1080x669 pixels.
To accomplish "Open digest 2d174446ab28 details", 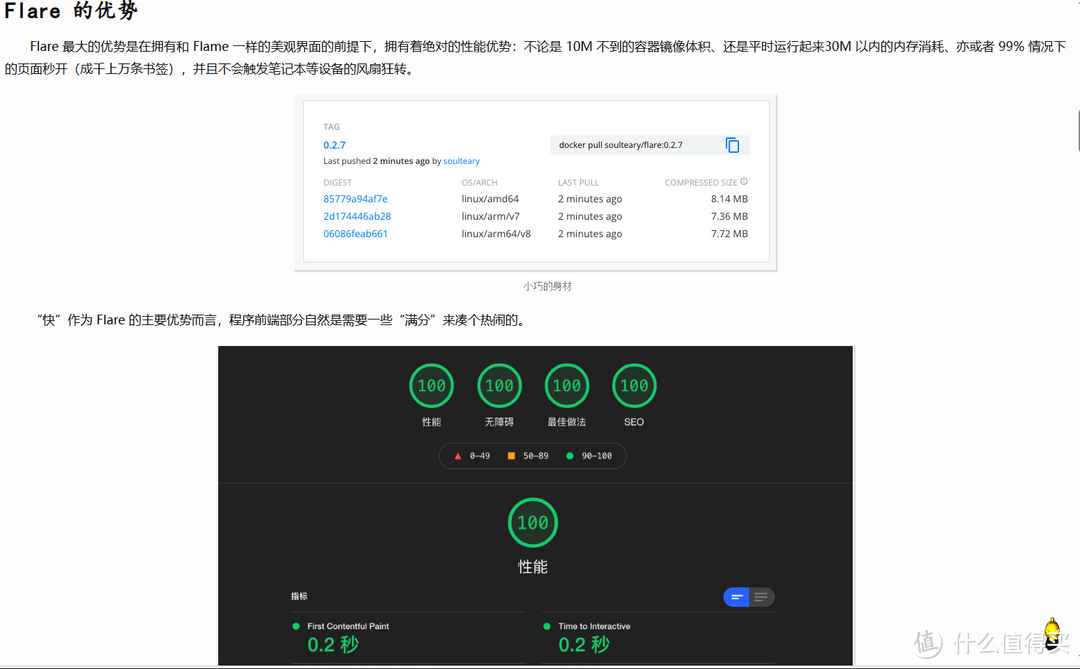I will pyautogui.click(x=356, y=216).
